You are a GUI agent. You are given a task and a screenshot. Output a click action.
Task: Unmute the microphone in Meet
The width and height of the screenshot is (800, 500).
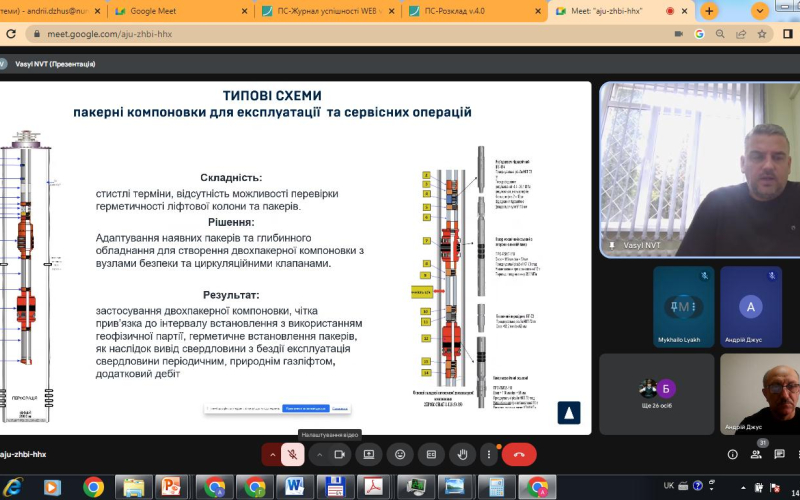(293, 454)
